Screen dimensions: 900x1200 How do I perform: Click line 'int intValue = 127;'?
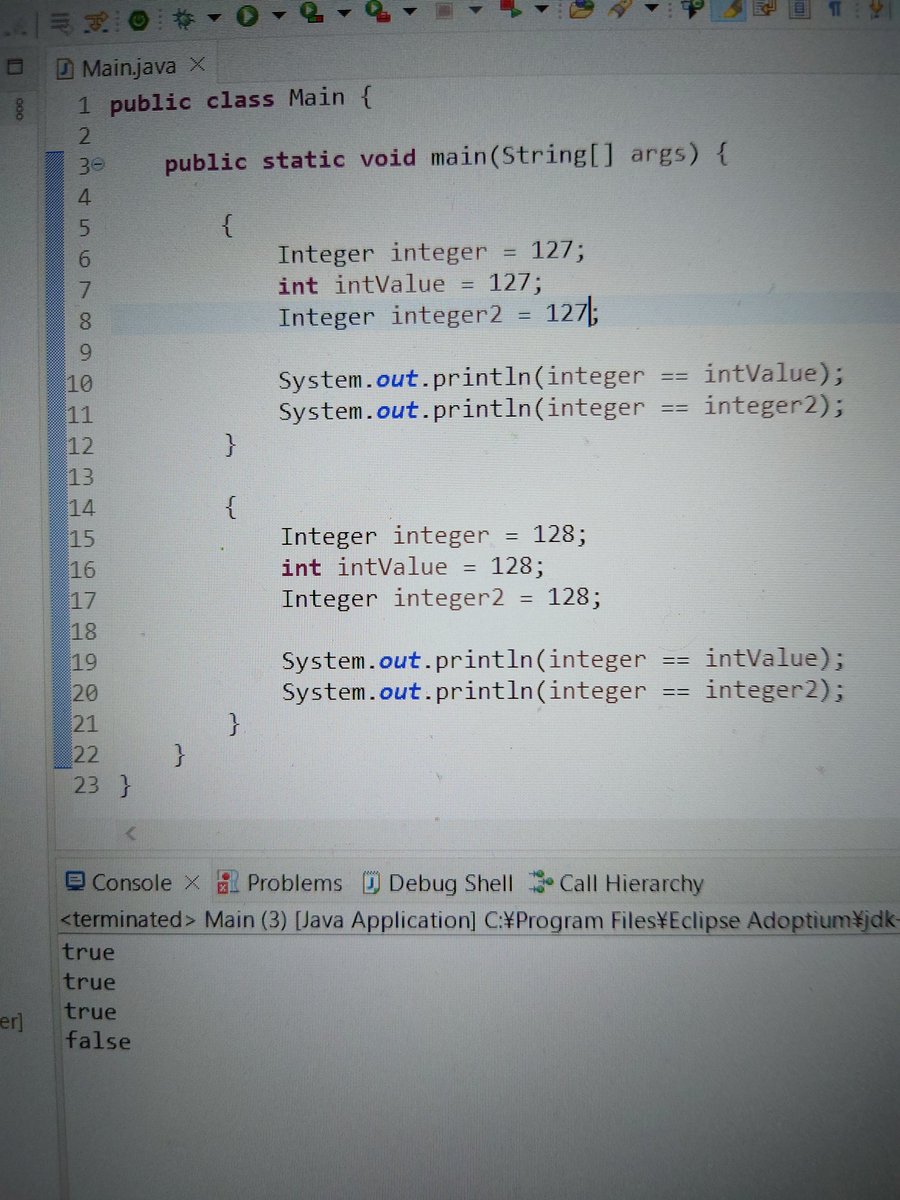coord(410,284)
